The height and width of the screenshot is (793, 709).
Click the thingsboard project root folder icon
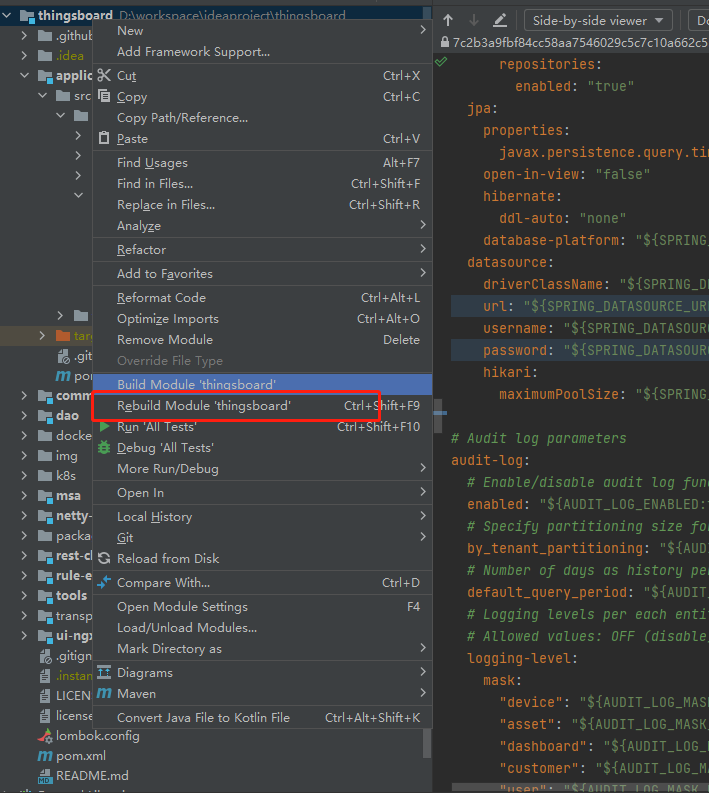click(x=27, y=16)
